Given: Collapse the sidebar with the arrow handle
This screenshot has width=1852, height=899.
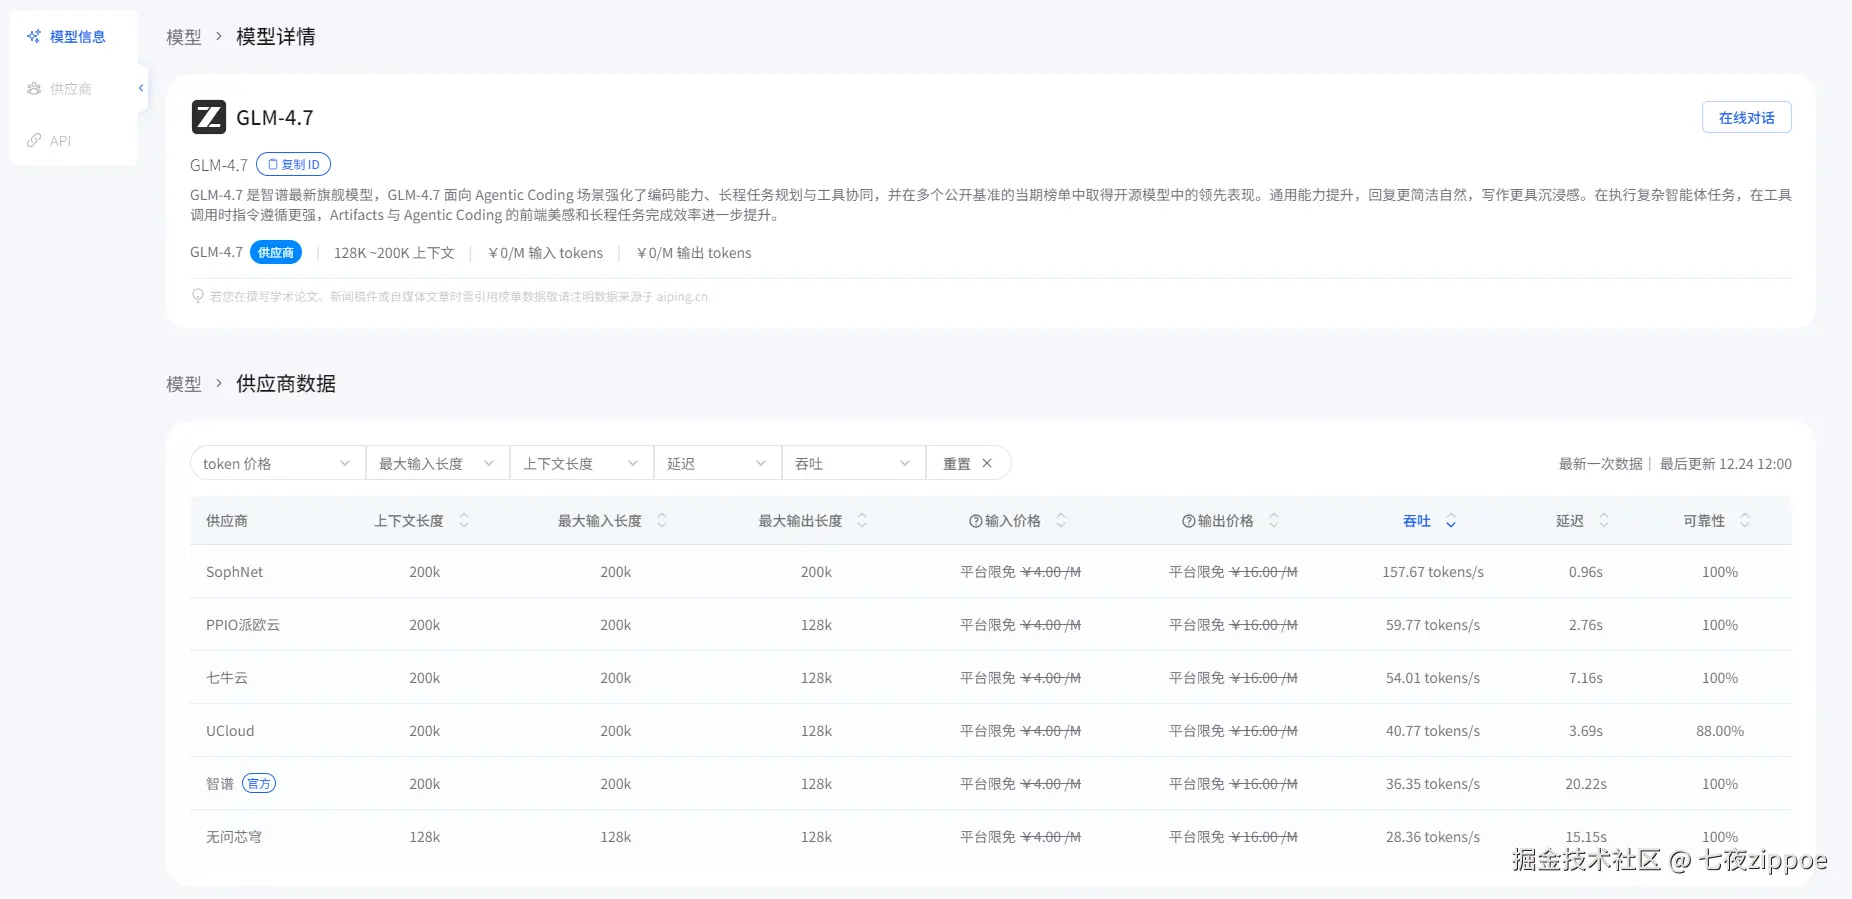Looking at the screenshot, I should click(x=141, y=88).
